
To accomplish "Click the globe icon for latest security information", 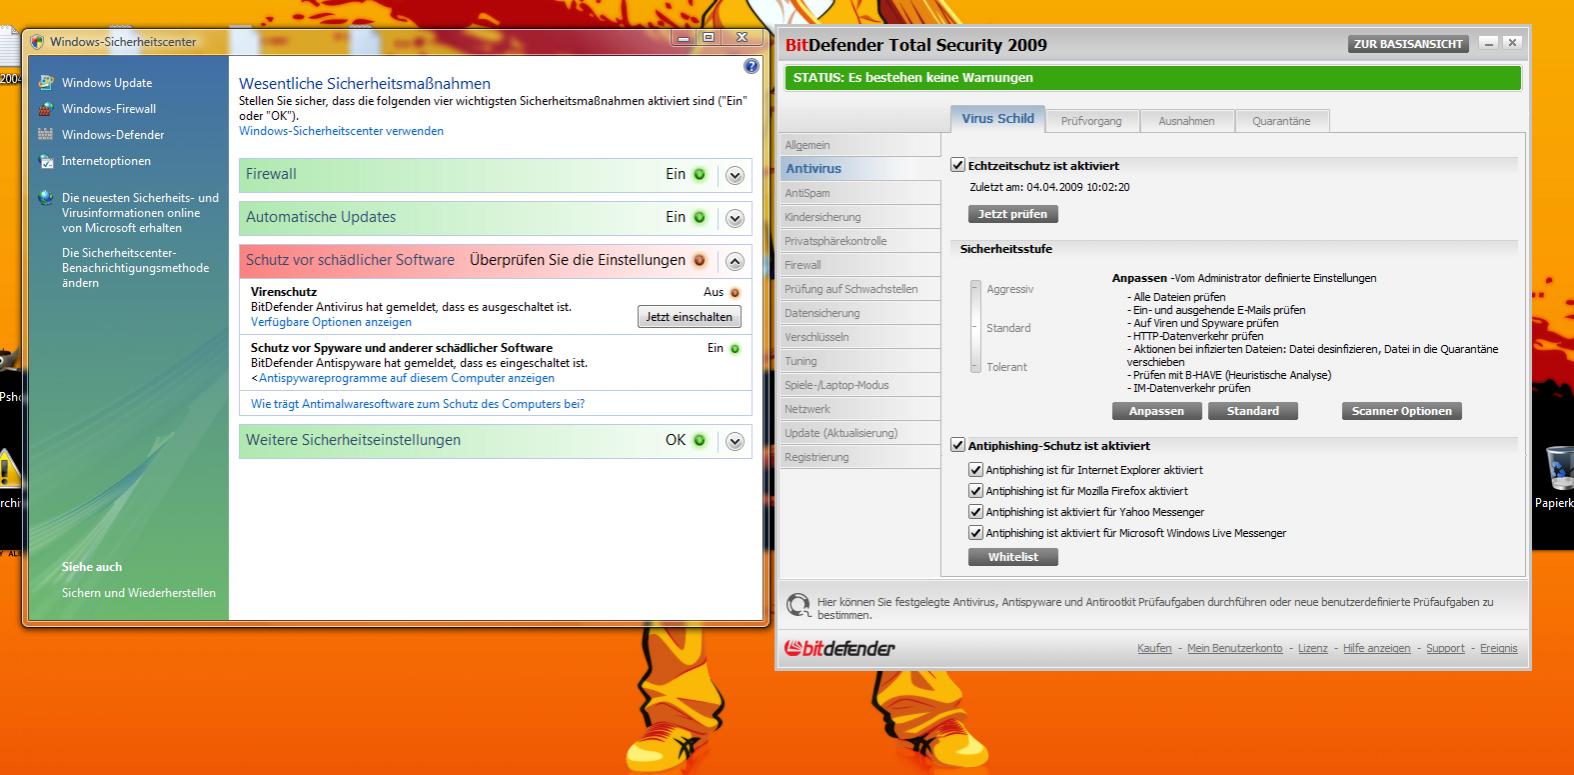I will pyautogui.click(x=45, y=198).
